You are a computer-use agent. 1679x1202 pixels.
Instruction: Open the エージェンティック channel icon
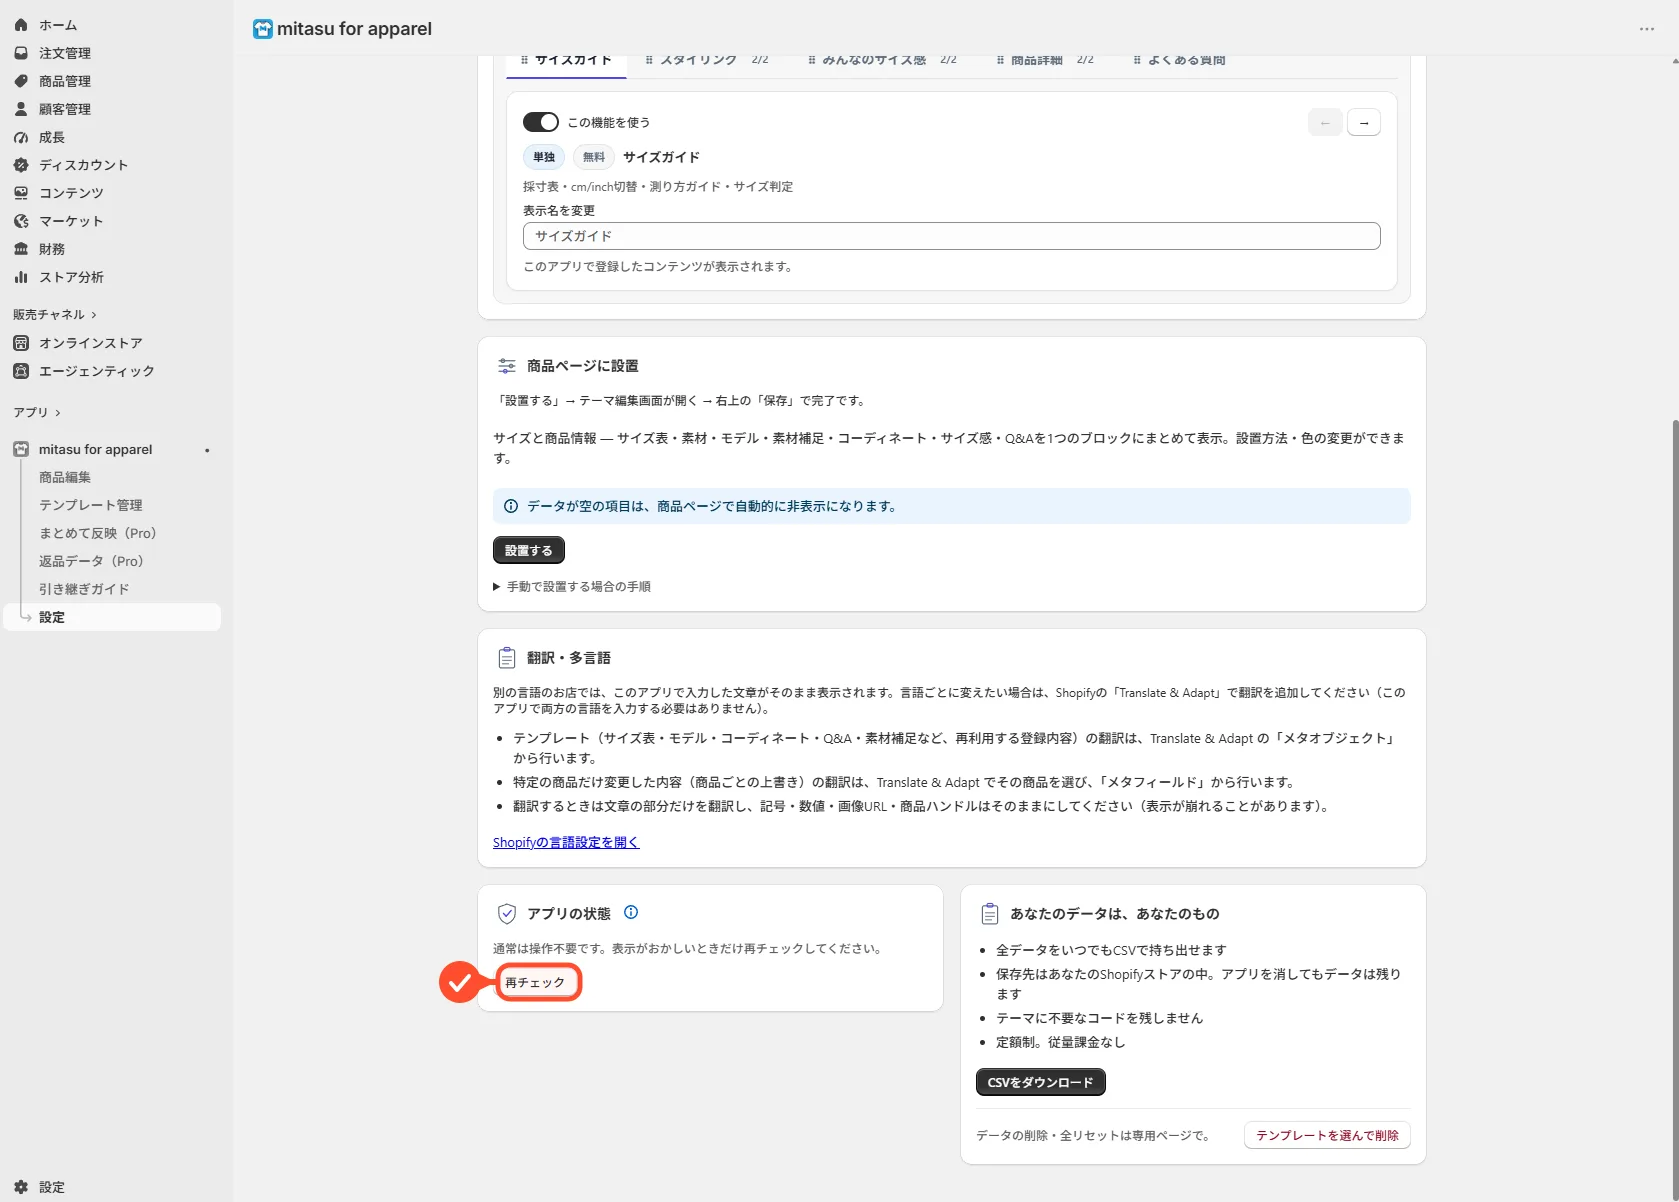coord(21,371)
